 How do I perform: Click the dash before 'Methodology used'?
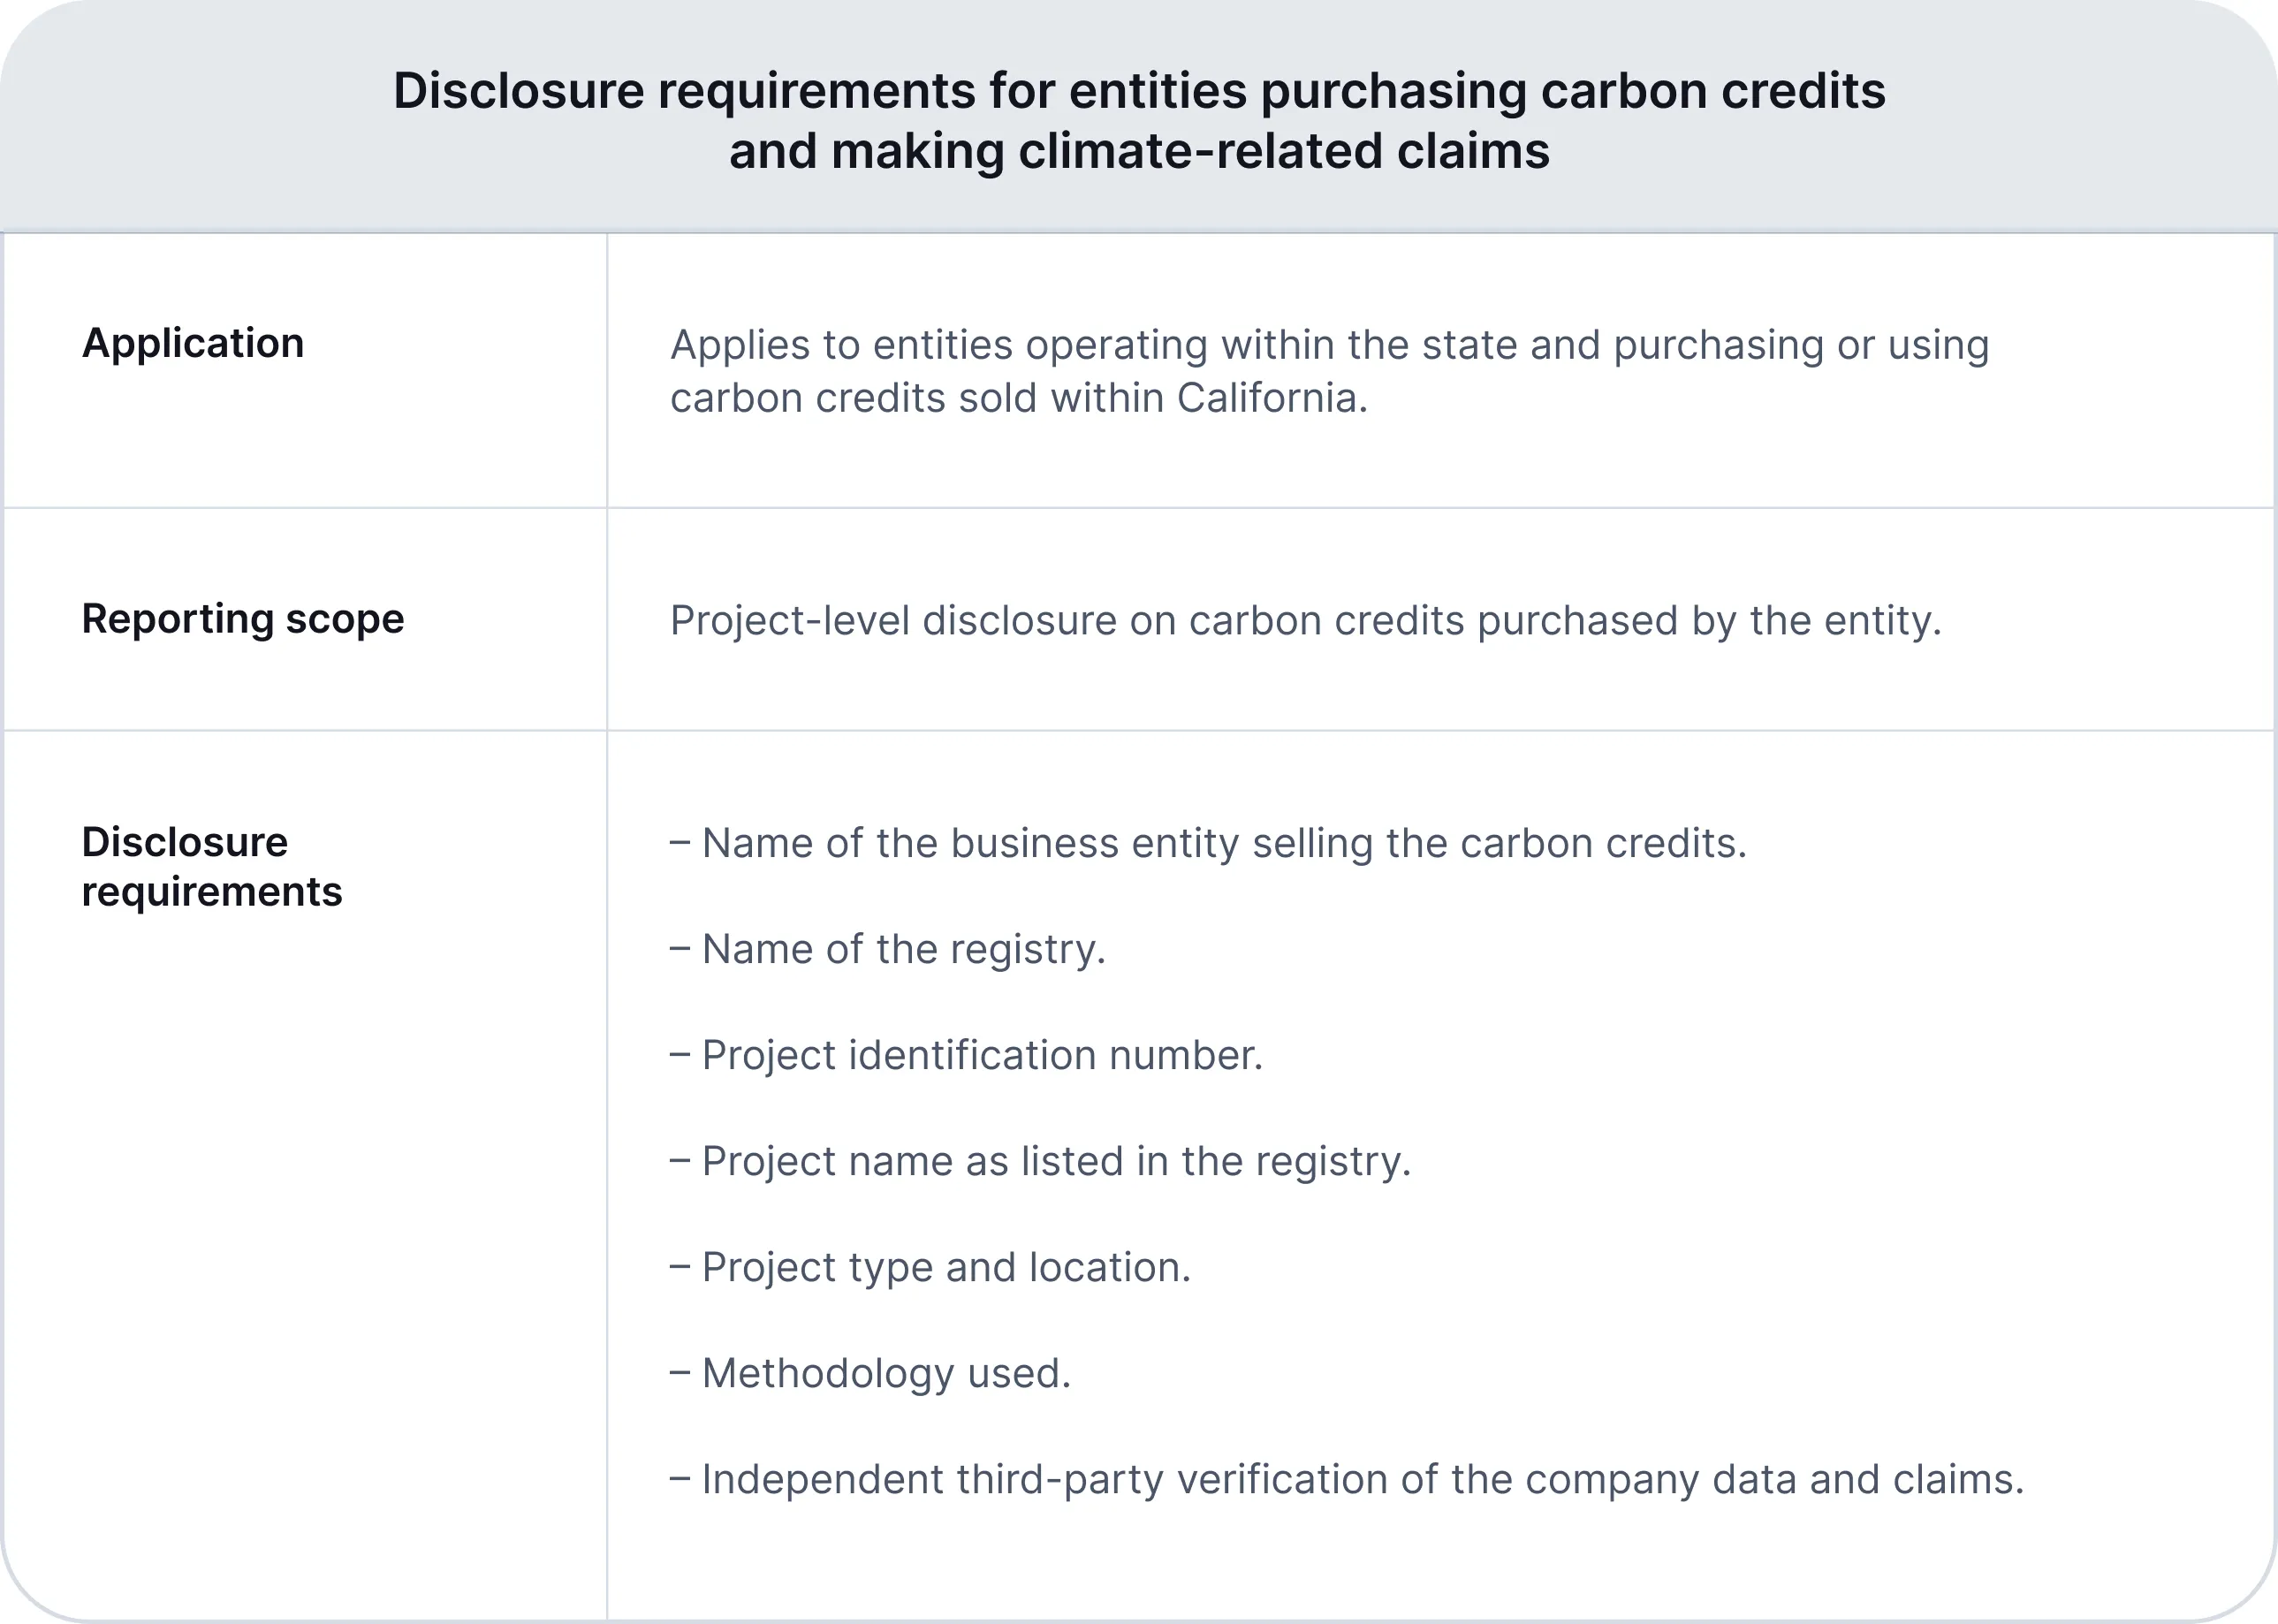680,1373
